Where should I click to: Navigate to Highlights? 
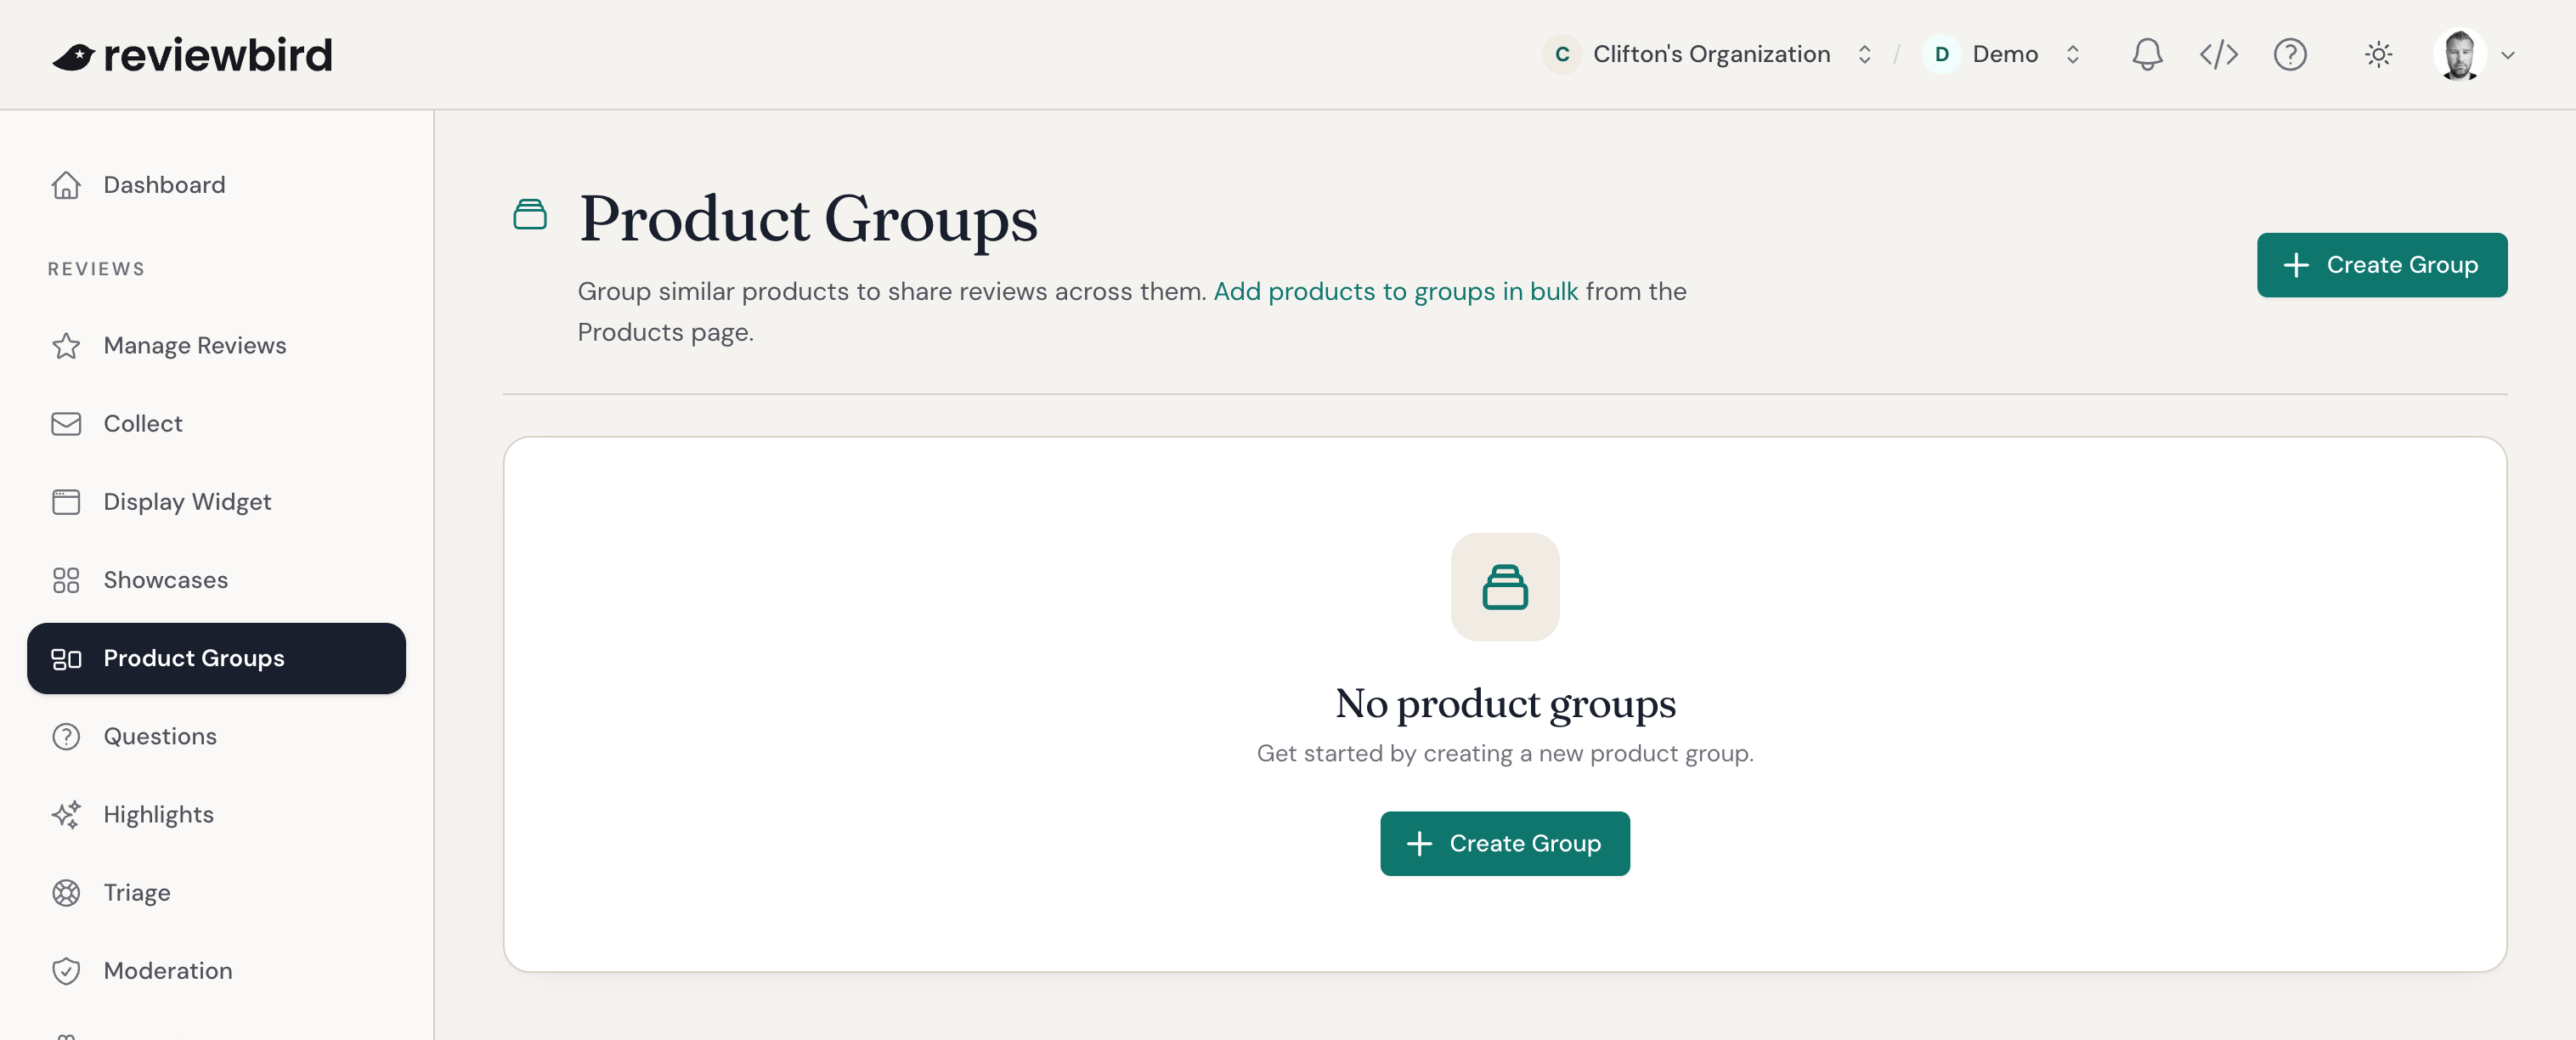(216, 815)
